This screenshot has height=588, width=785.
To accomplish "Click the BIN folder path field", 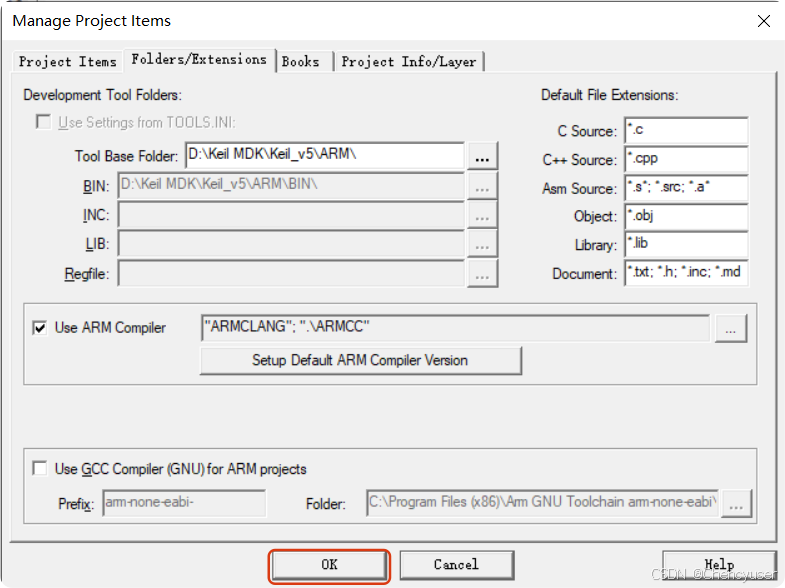I will (291, 185).
